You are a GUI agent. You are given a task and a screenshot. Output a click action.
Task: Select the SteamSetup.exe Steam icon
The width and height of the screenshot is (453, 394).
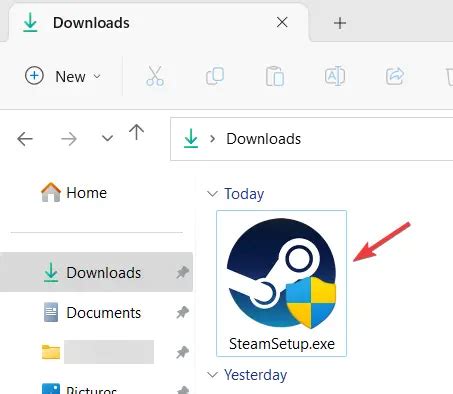tap(282, 273)
